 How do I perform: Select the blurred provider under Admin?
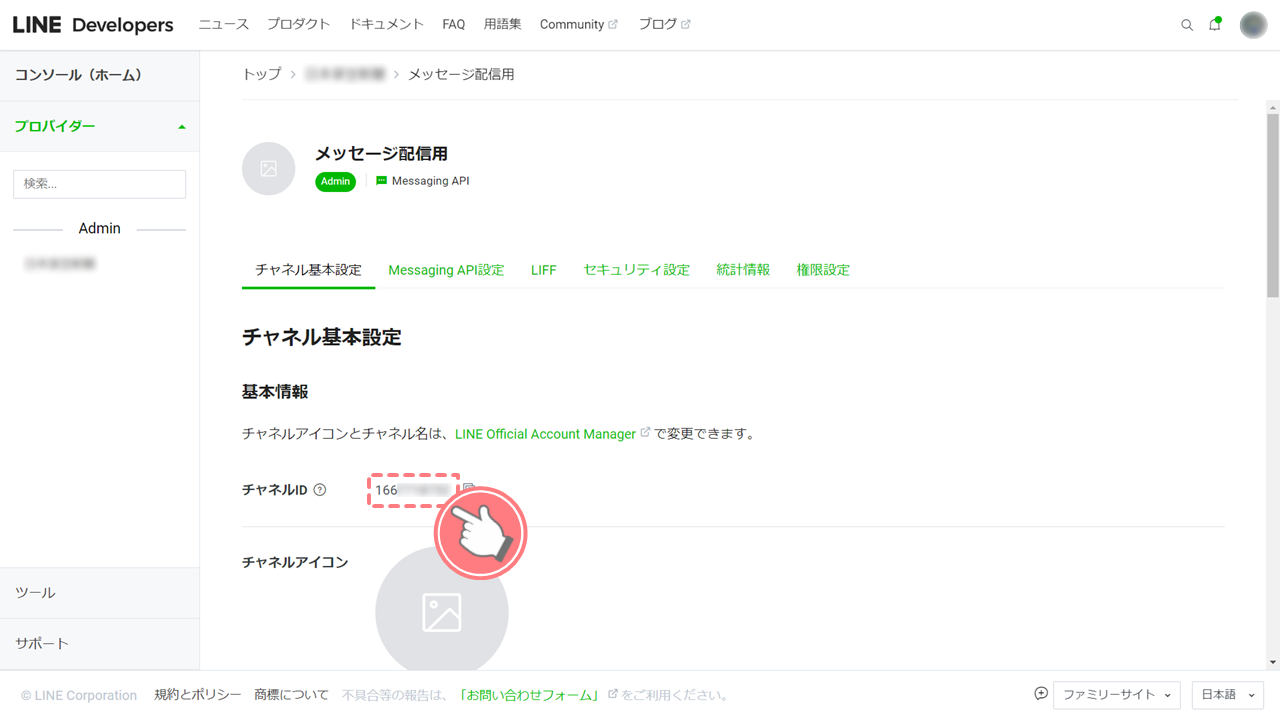(60, 264)
